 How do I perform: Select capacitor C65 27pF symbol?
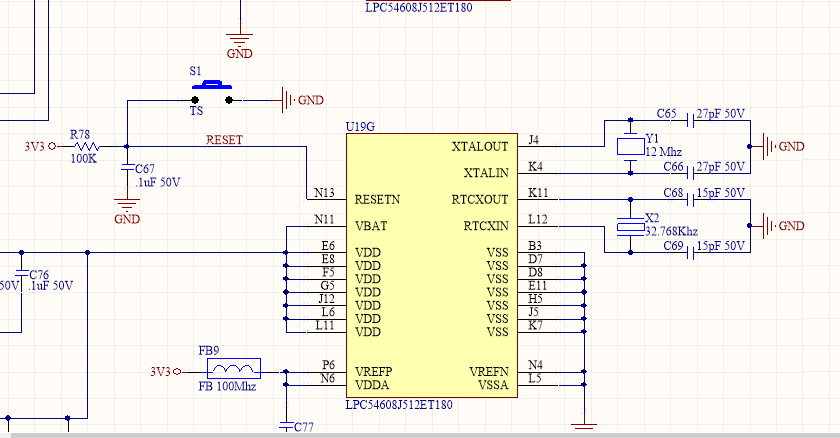tap(691, 120)
